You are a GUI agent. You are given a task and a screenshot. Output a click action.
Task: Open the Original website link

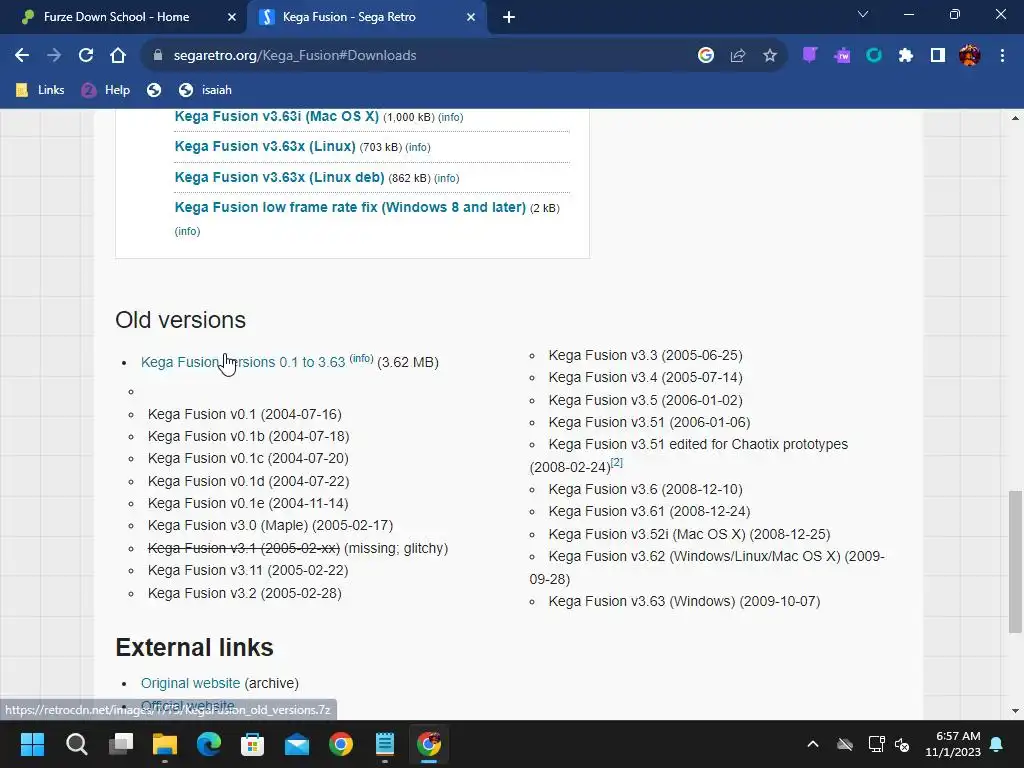pyautogui.click(x=191, y=683)
